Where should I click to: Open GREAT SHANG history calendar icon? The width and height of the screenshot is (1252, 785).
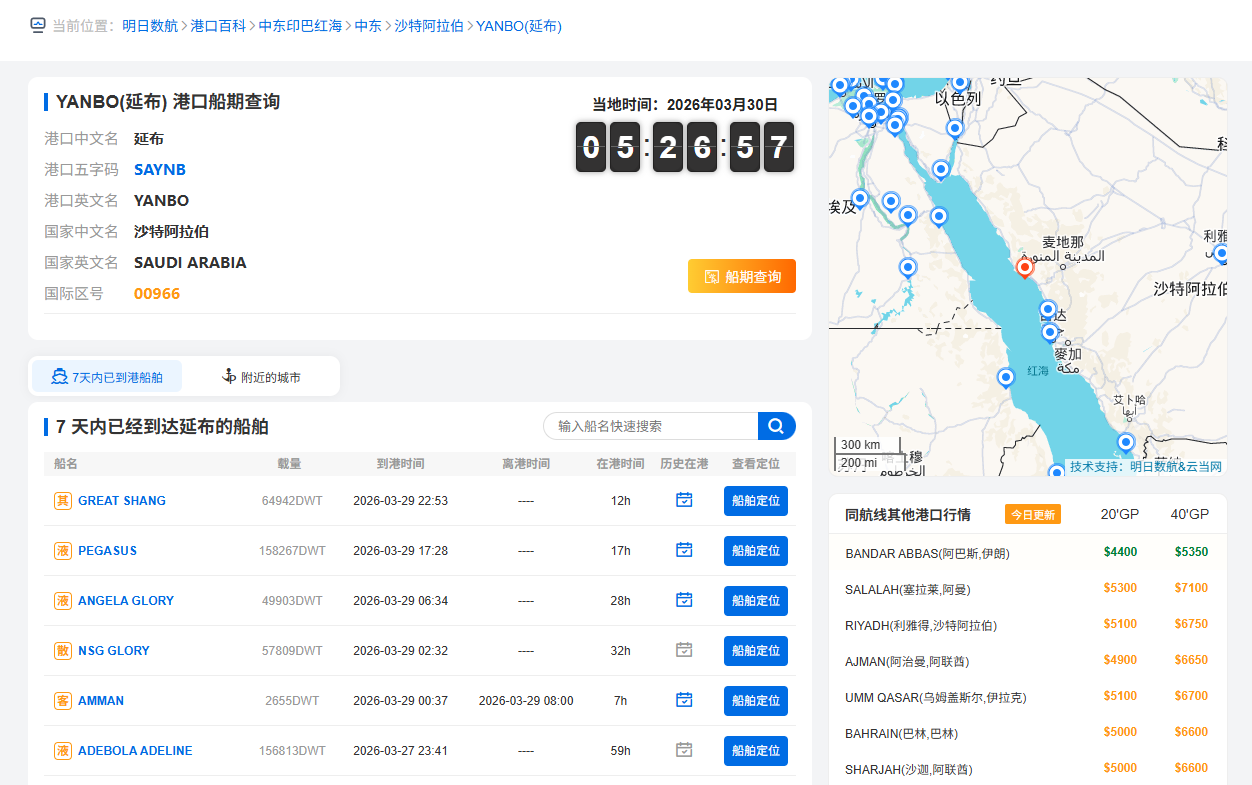684,500
